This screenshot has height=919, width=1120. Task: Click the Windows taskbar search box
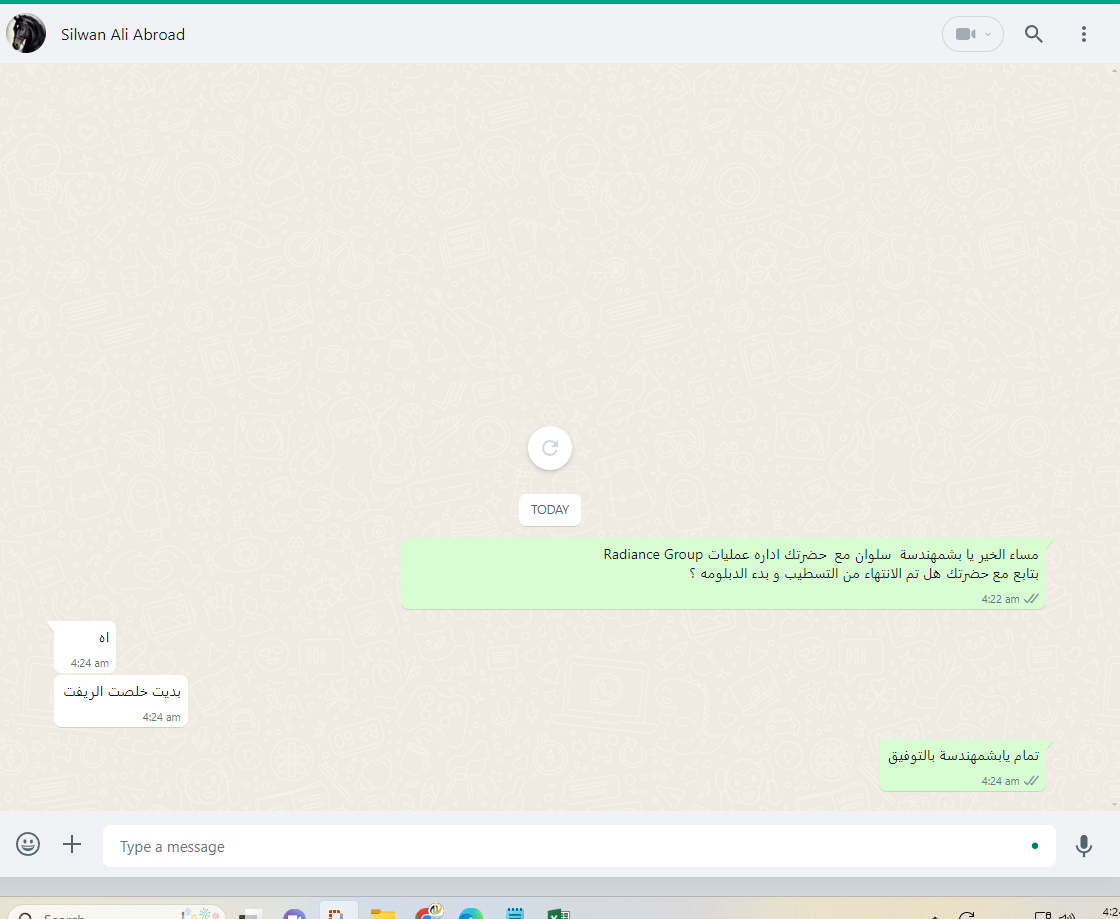pyautogui.click(x=116, y=913)
